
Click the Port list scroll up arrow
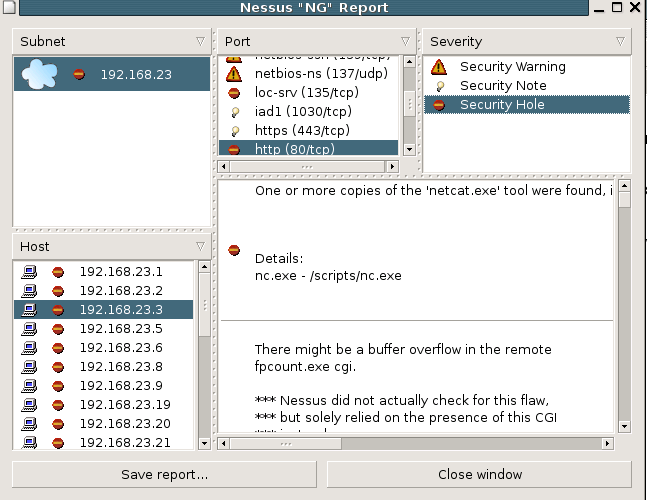coord(409,62)
